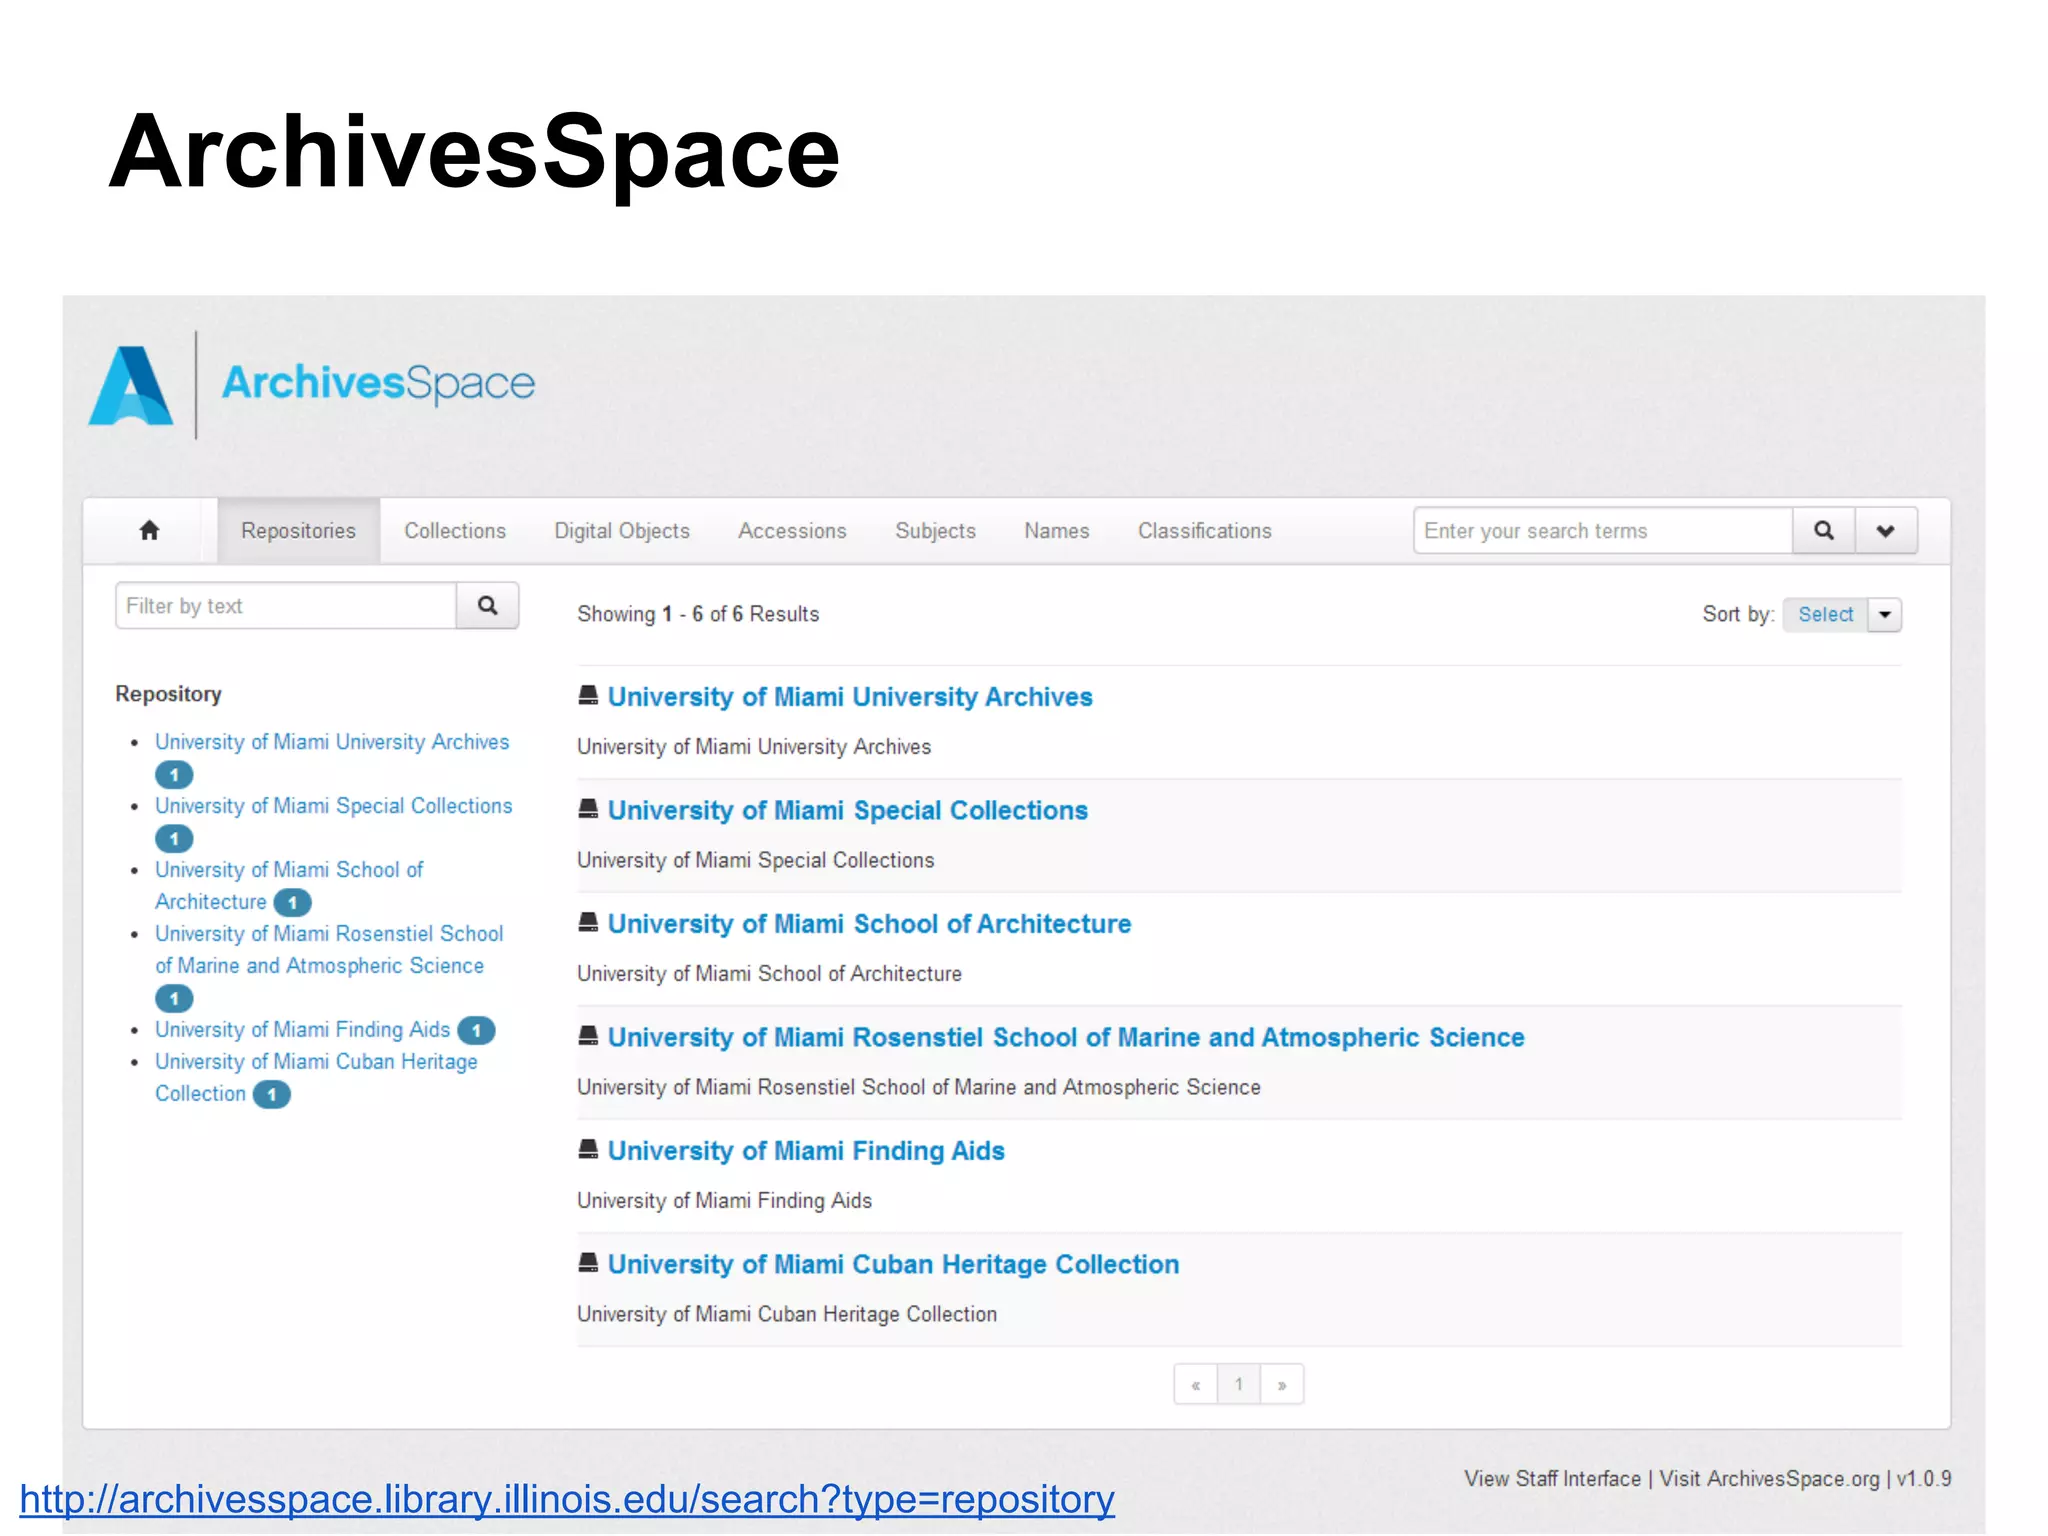Open the Collections tab

455,531
